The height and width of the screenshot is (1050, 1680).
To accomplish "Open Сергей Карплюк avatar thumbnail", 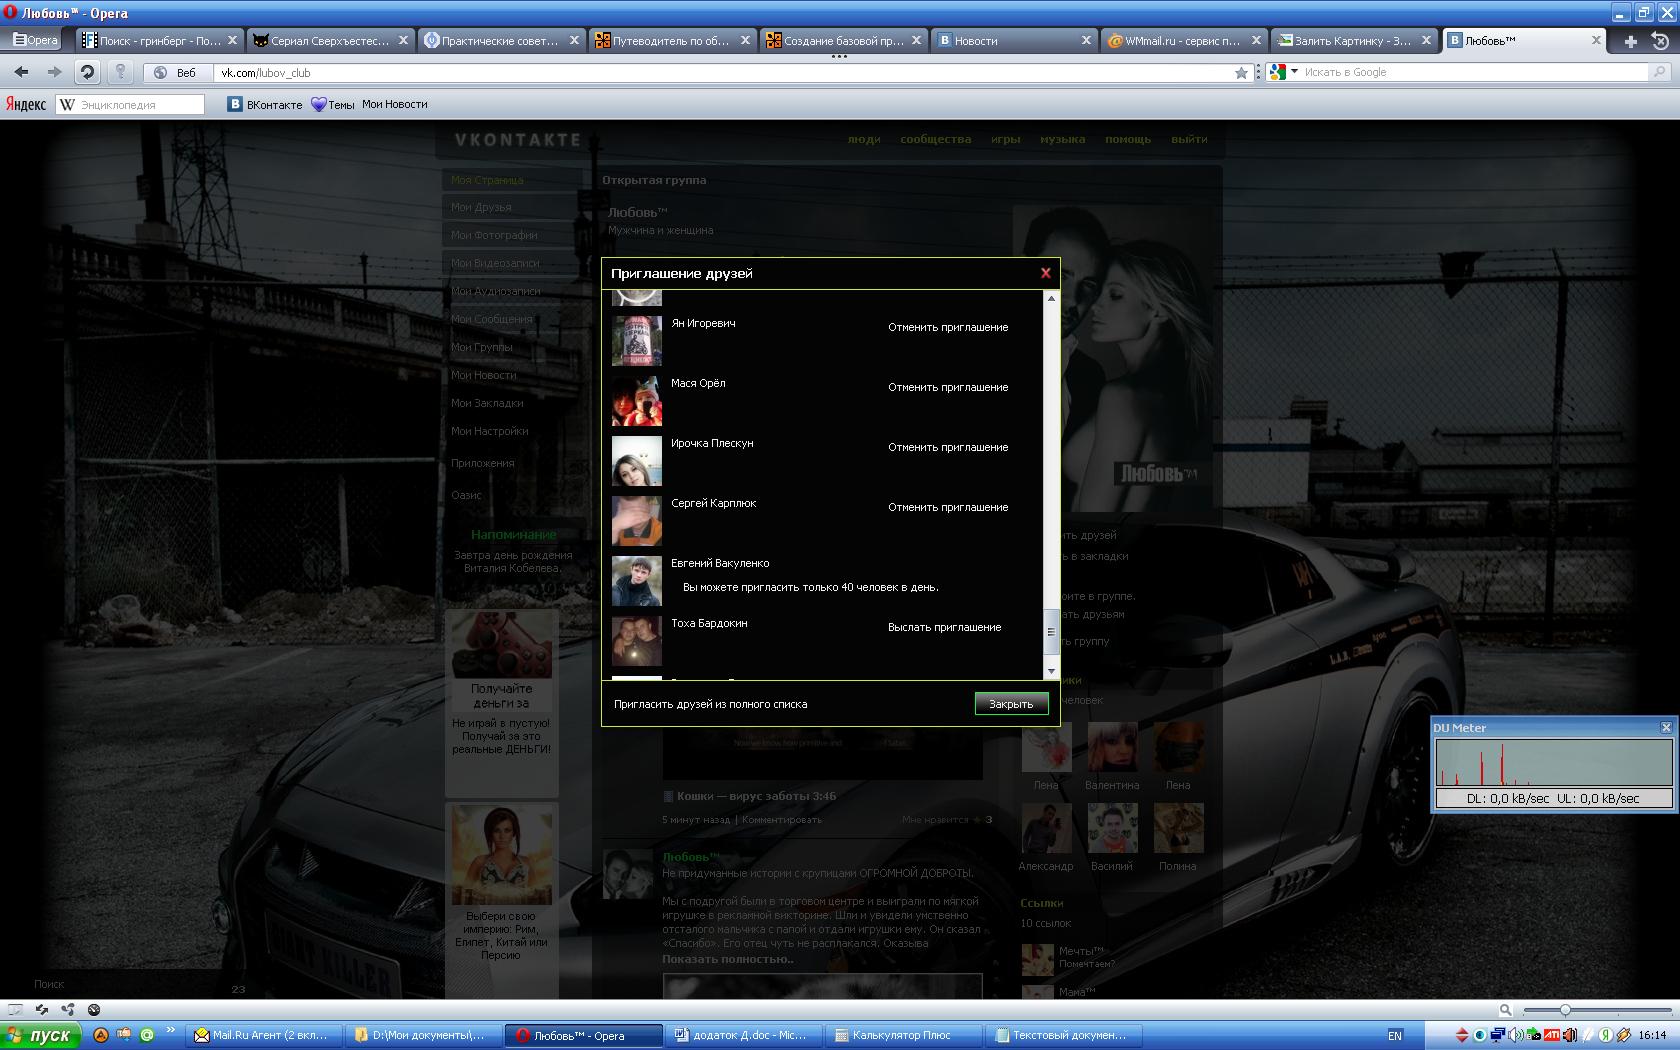I will click(x=637, y=521).
